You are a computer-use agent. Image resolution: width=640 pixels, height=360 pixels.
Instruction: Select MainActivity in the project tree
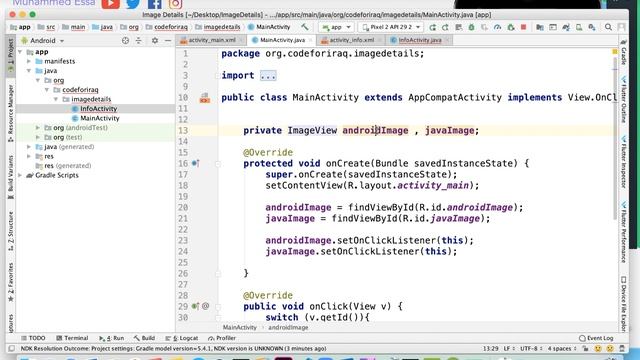click(100, 118)
